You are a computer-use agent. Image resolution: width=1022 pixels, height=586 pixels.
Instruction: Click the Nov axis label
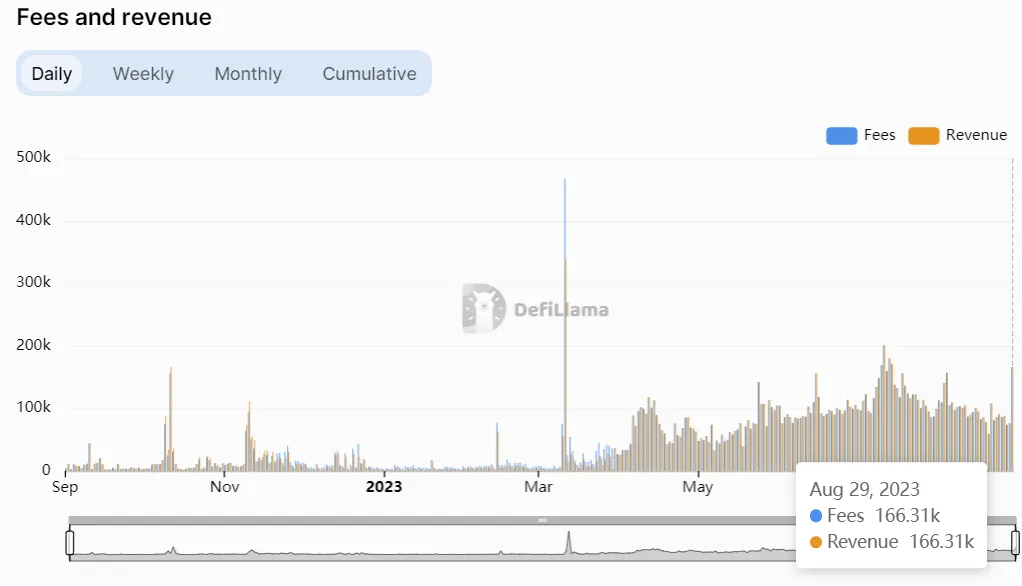[225, 487]
